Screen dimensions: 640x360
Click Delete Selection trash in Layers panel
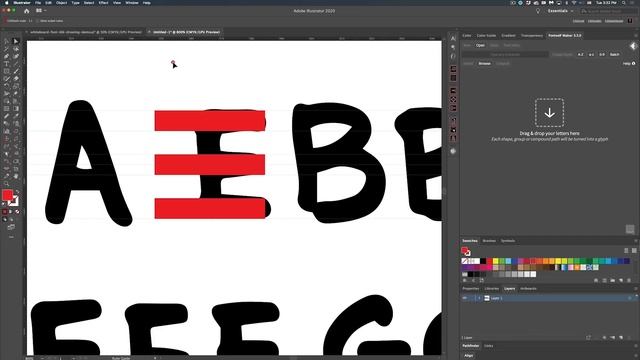(629, 338)
